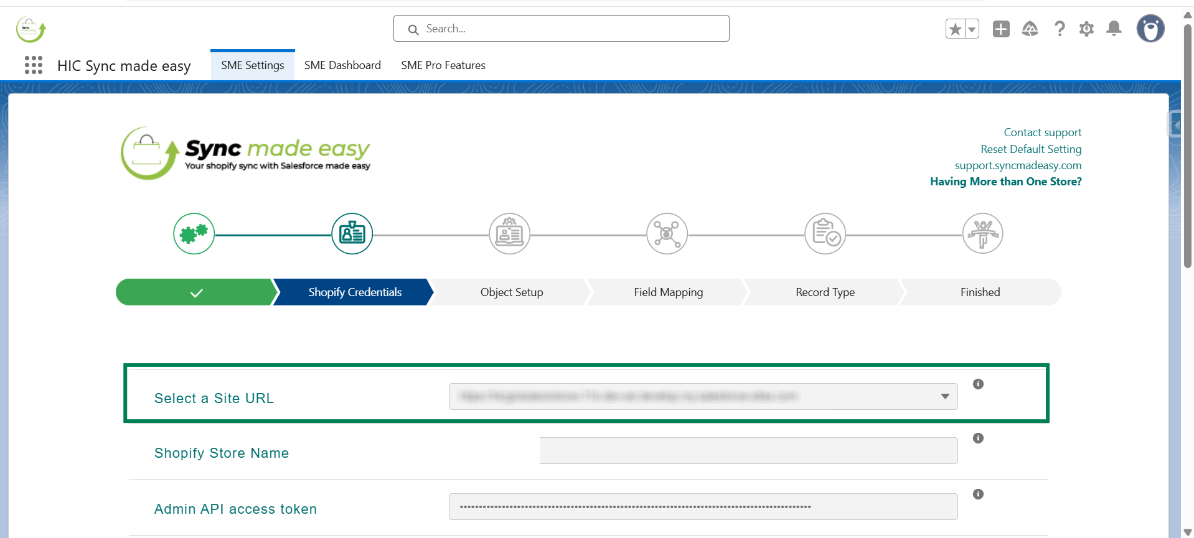Click the Shopify Store Name input field

749,450
